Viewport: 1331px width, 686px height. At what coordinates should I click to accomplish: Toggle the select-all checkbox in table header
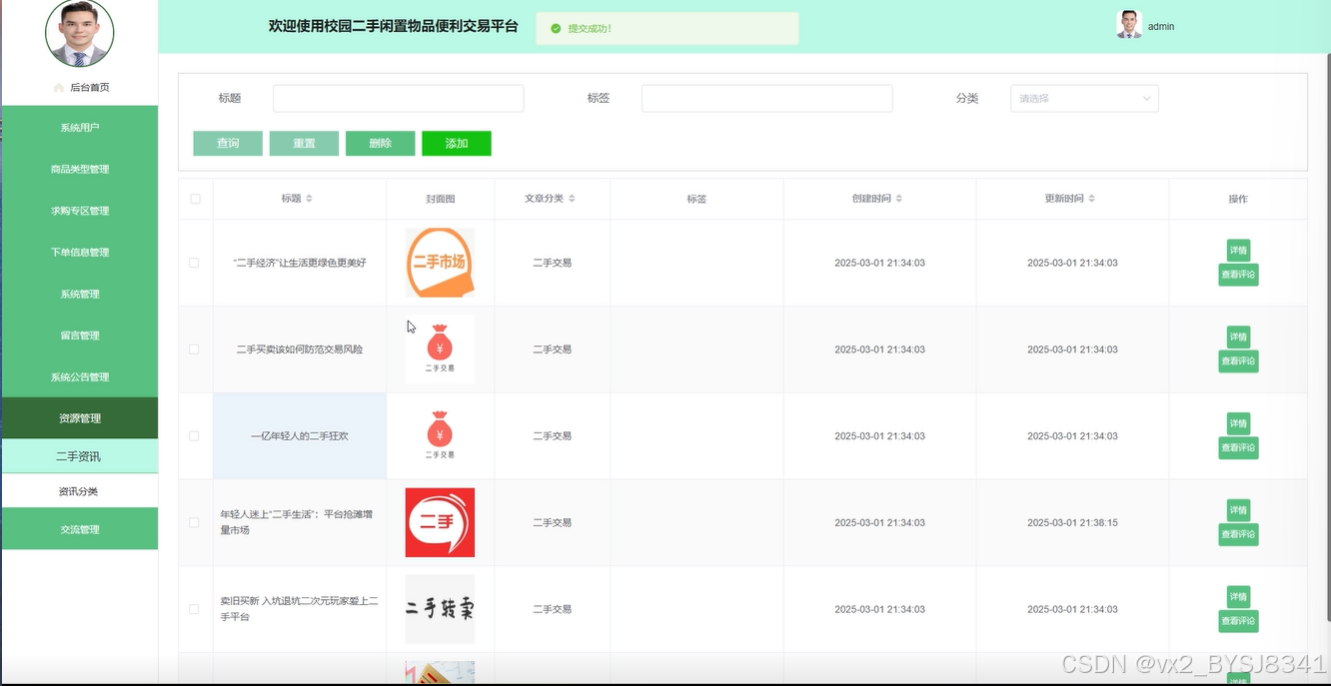(x=195, y=199)
